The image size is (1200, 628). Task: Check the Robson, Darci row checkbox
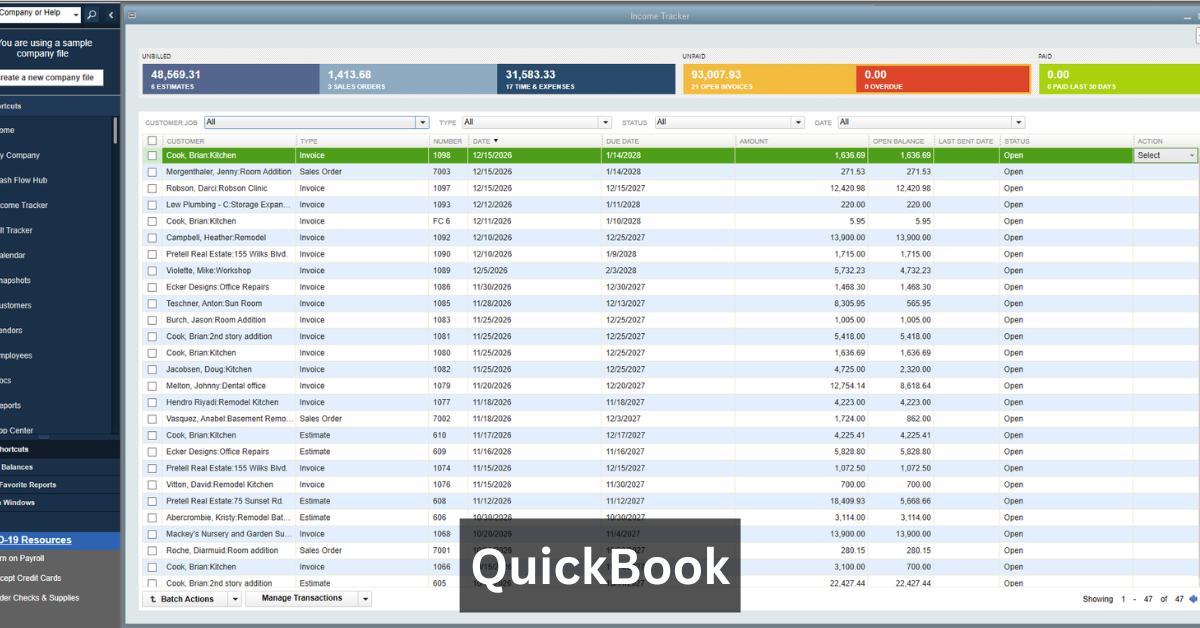(152, 188)
